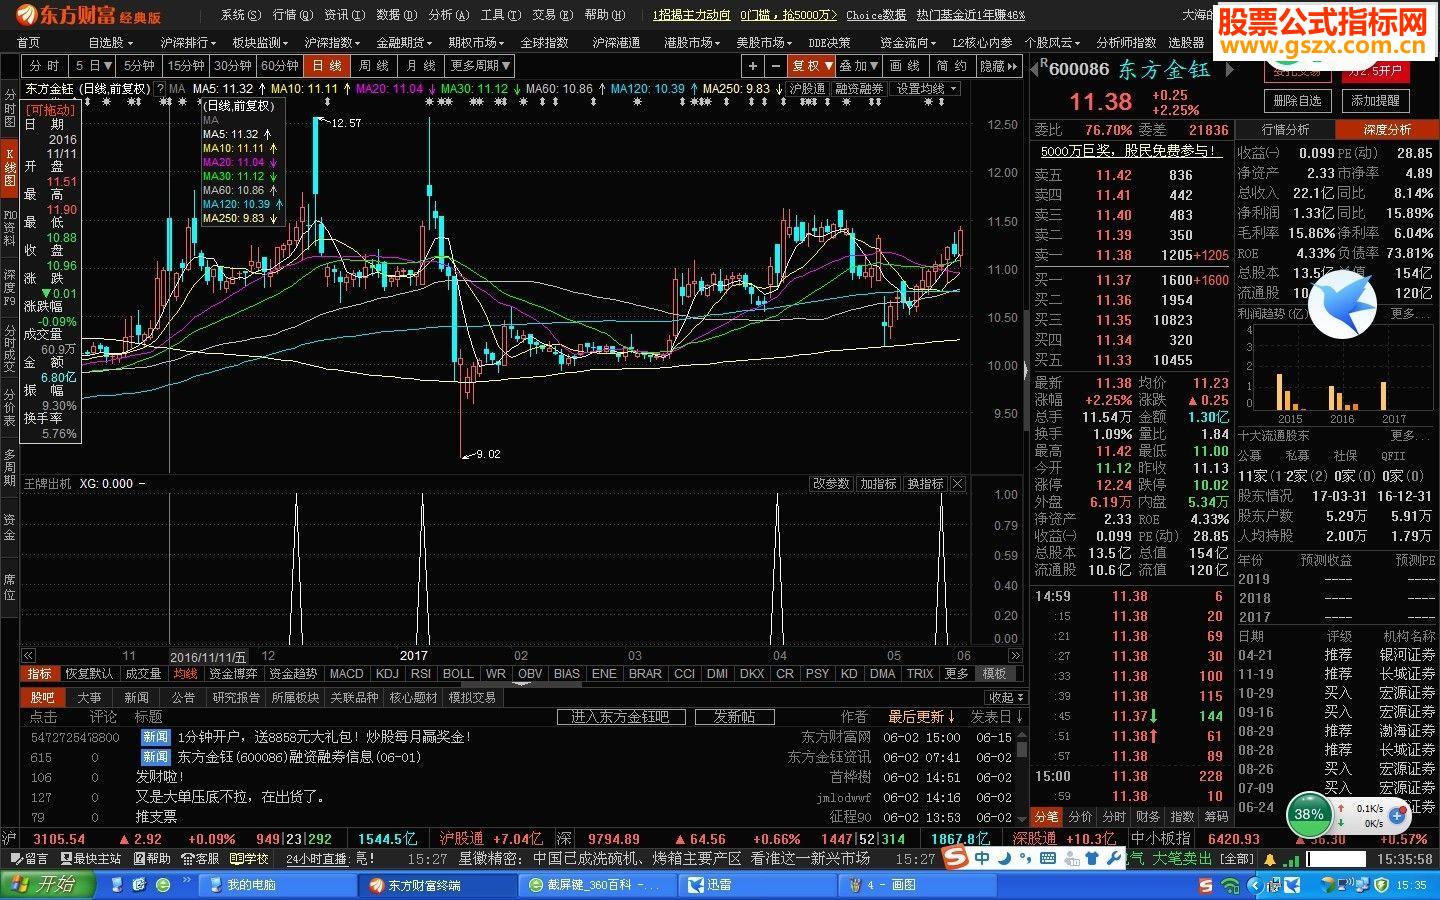Open the 深度F9 sidebar item
The height and width of the screenshot is (900, 1440).
coord(10,288)
